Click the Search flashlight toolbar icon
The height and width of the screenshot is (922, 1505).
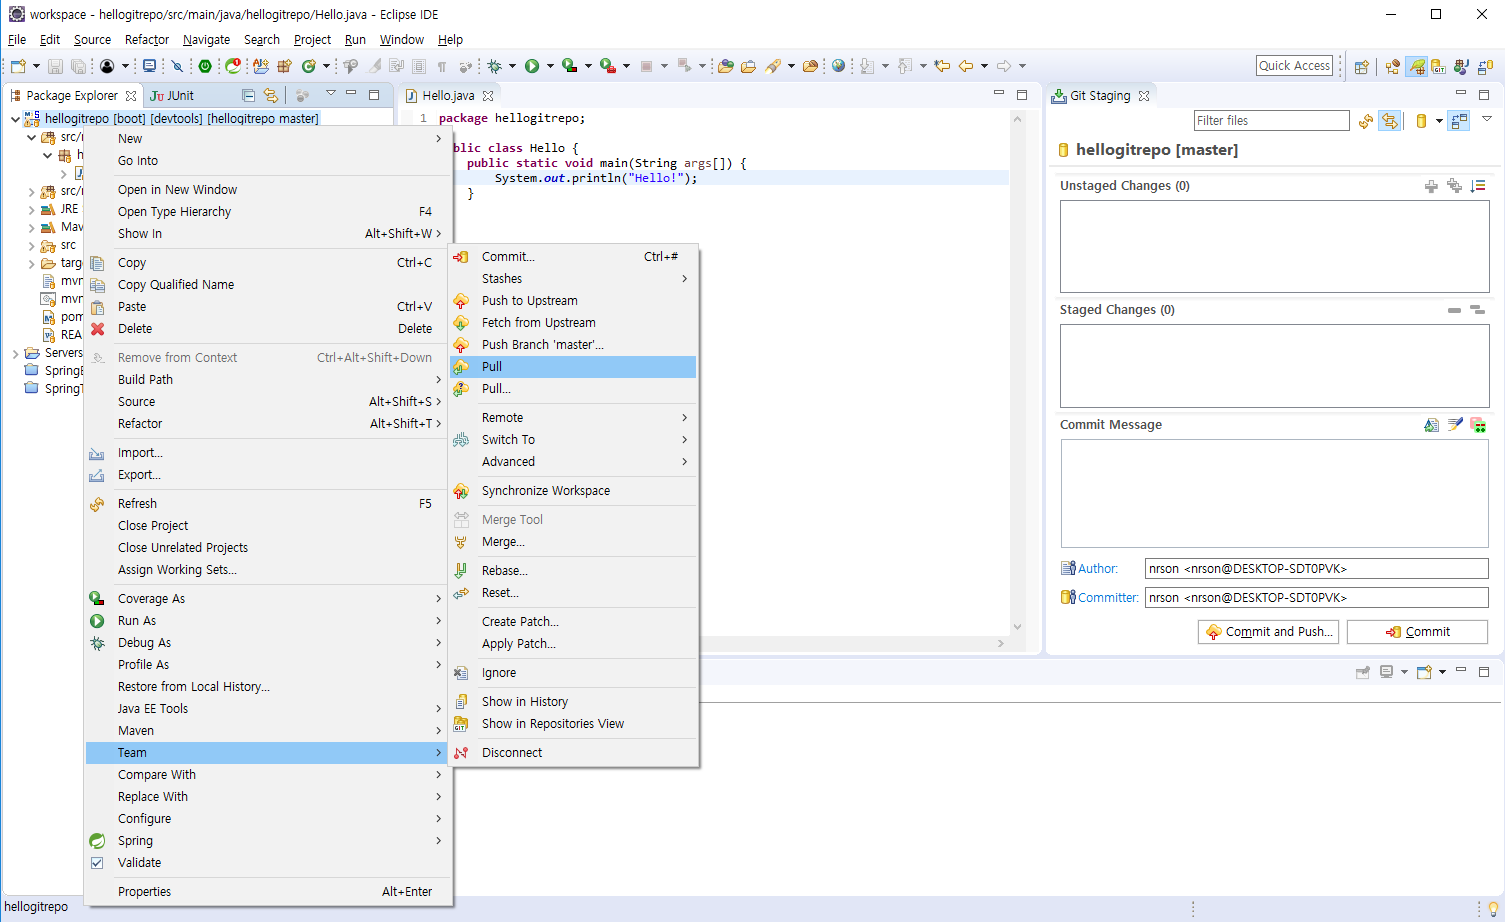click(x=773, y=66)
